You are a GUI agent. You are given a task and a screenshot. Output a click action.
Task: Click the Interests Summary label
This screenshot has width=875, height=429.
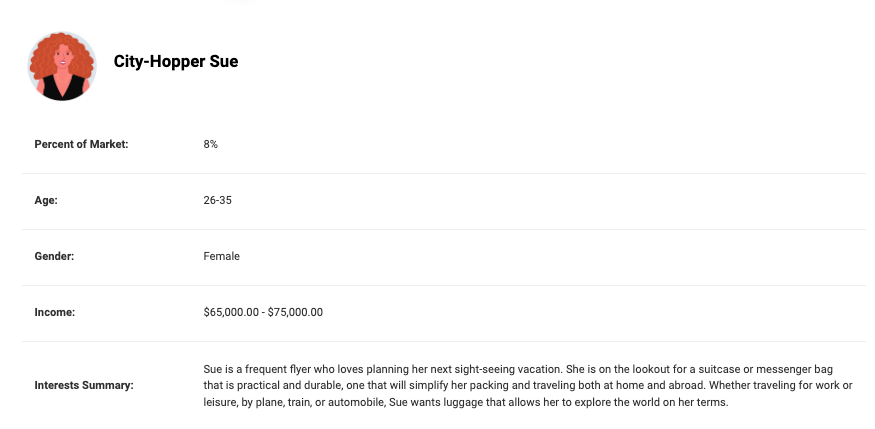(x=84, y=385)
